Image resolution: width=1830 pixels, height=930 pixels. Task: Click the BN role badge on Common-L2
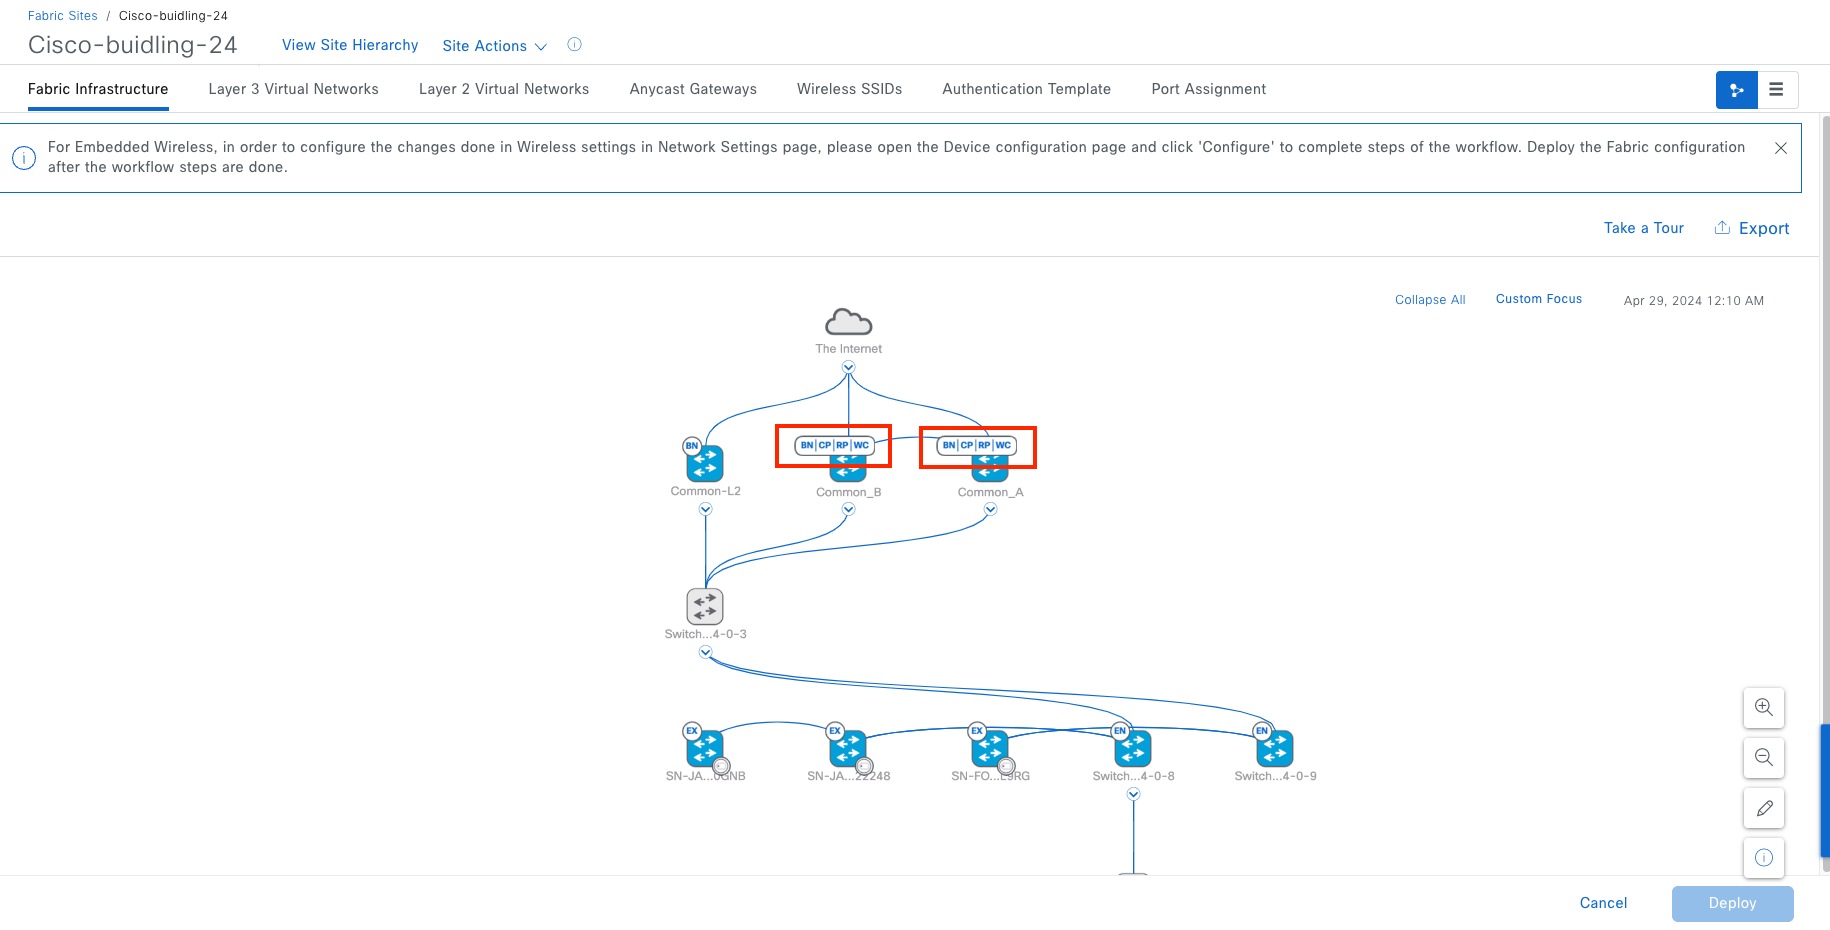[x=690, y=446]
